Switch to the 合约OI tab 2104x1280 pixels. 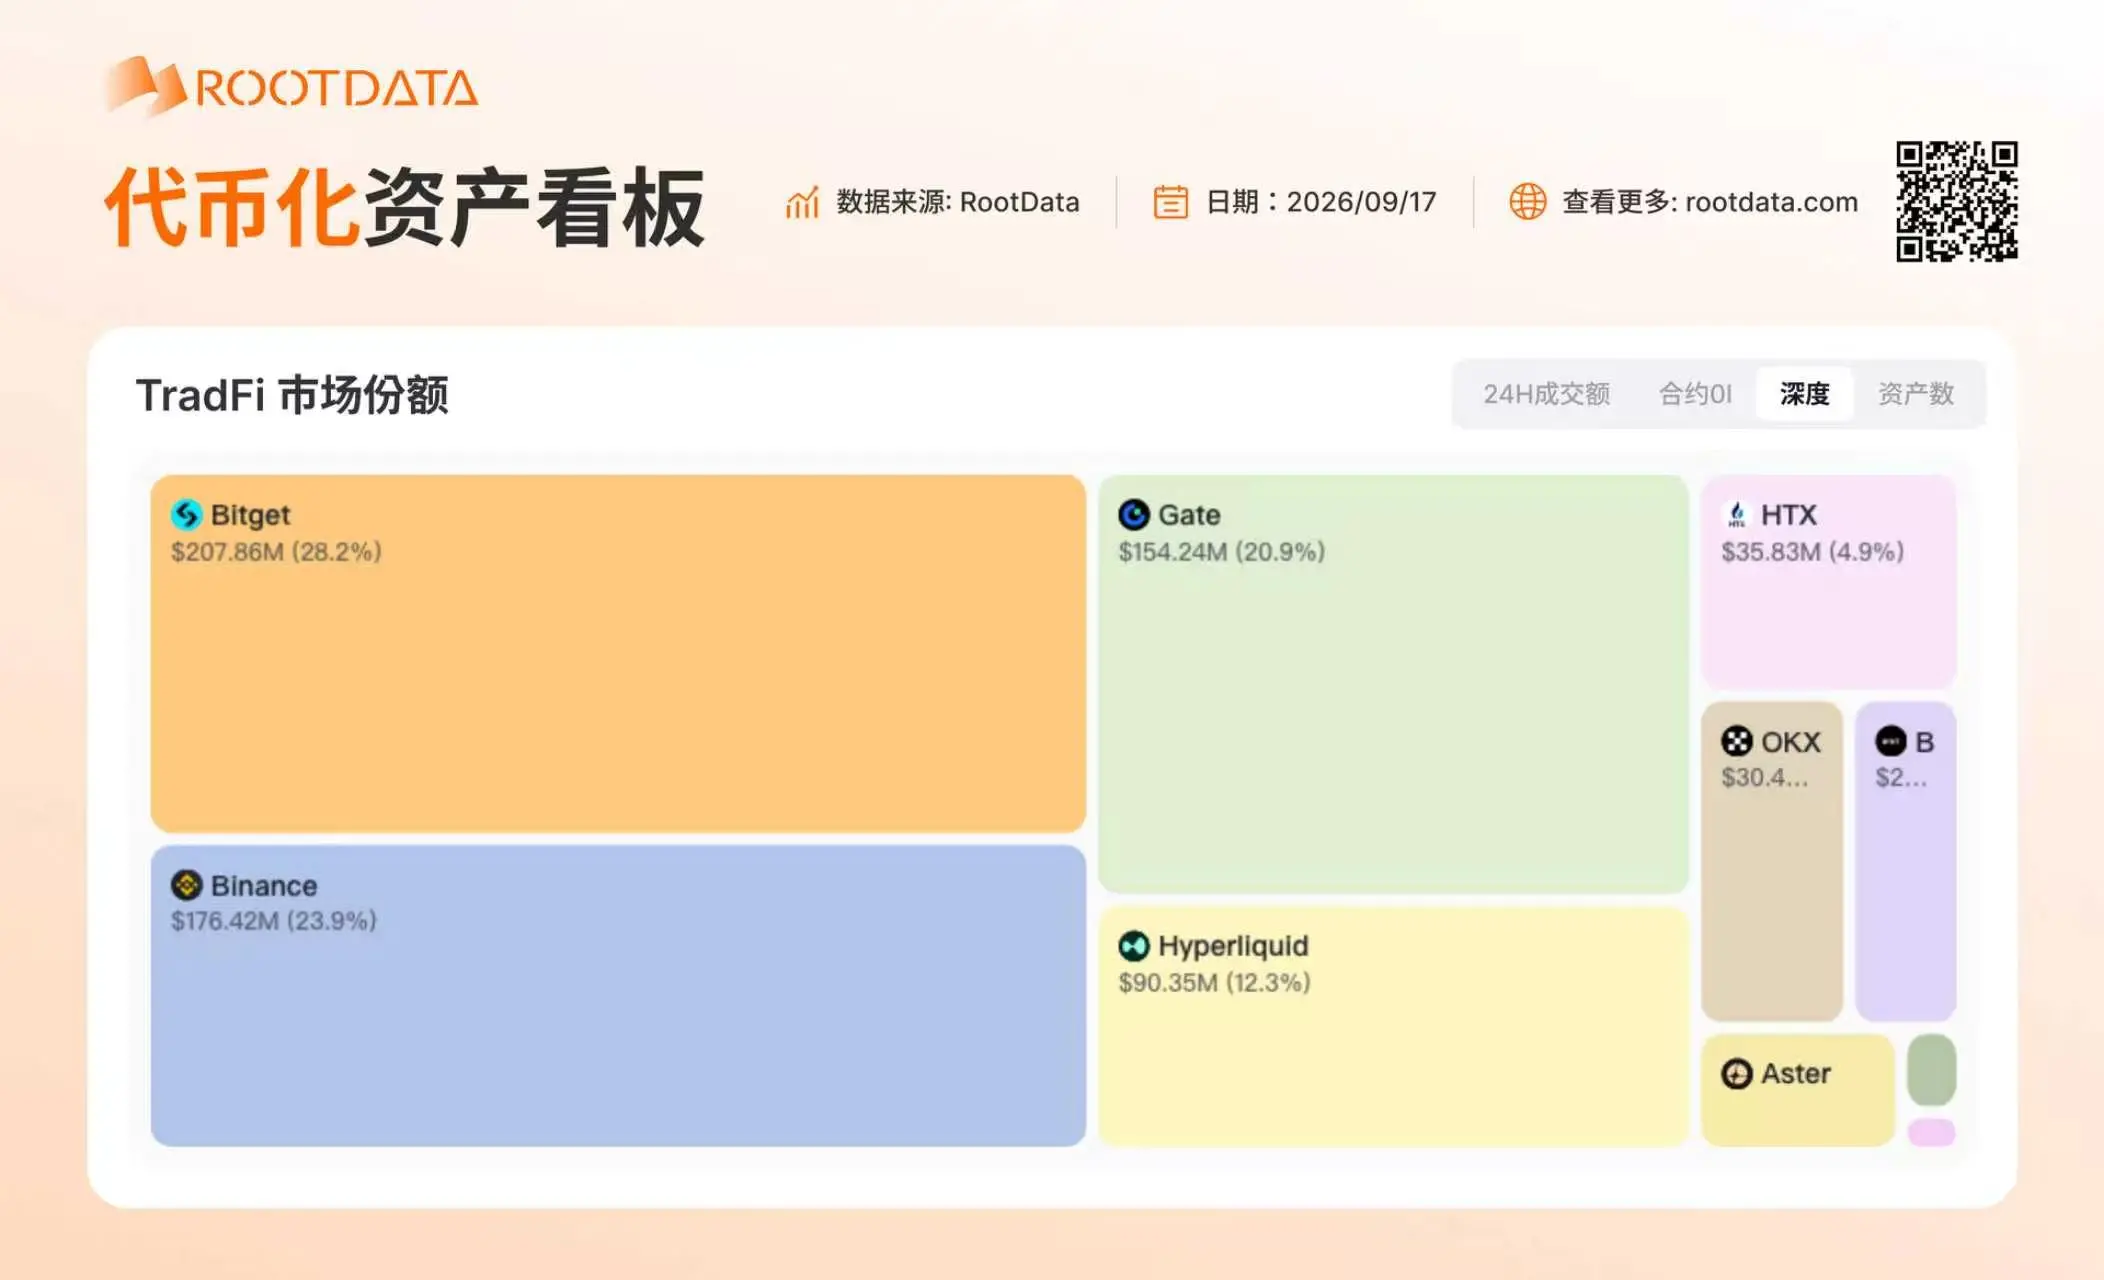(1695, 394)
